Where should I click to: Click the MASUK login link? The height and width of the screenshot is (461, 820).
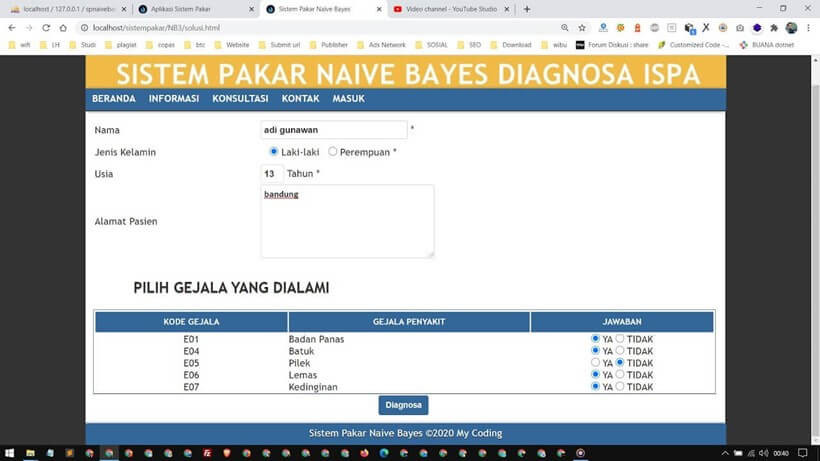[348, 99]
